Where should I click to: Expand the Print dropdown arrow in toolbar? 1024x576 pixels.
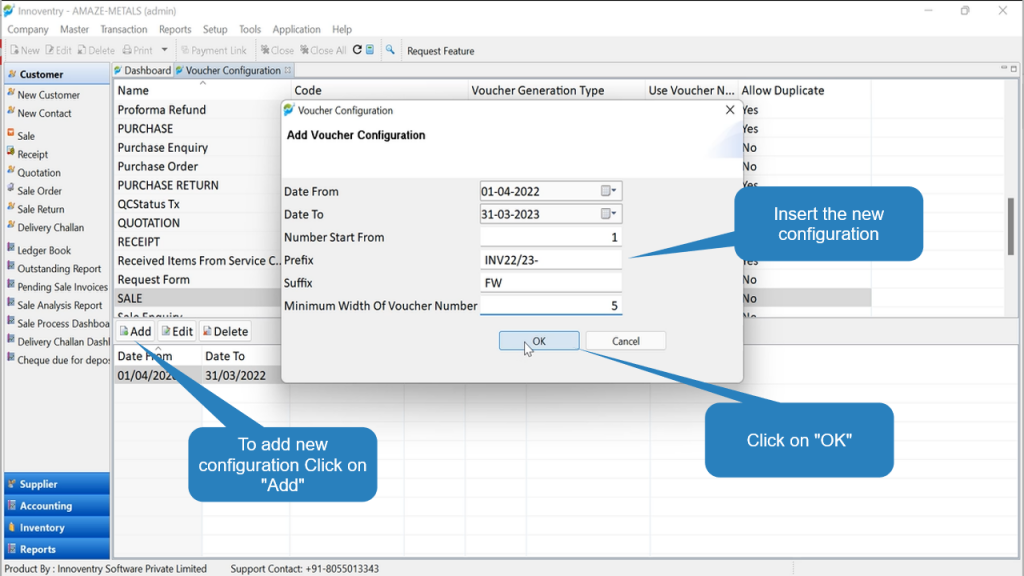coord(165,50)
